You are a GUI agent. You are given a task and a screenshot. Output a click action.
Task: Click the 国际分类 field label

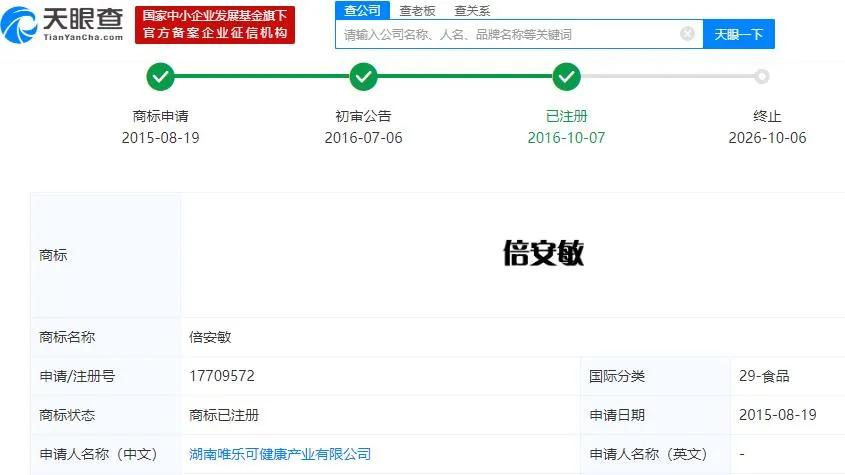(617, 376)
